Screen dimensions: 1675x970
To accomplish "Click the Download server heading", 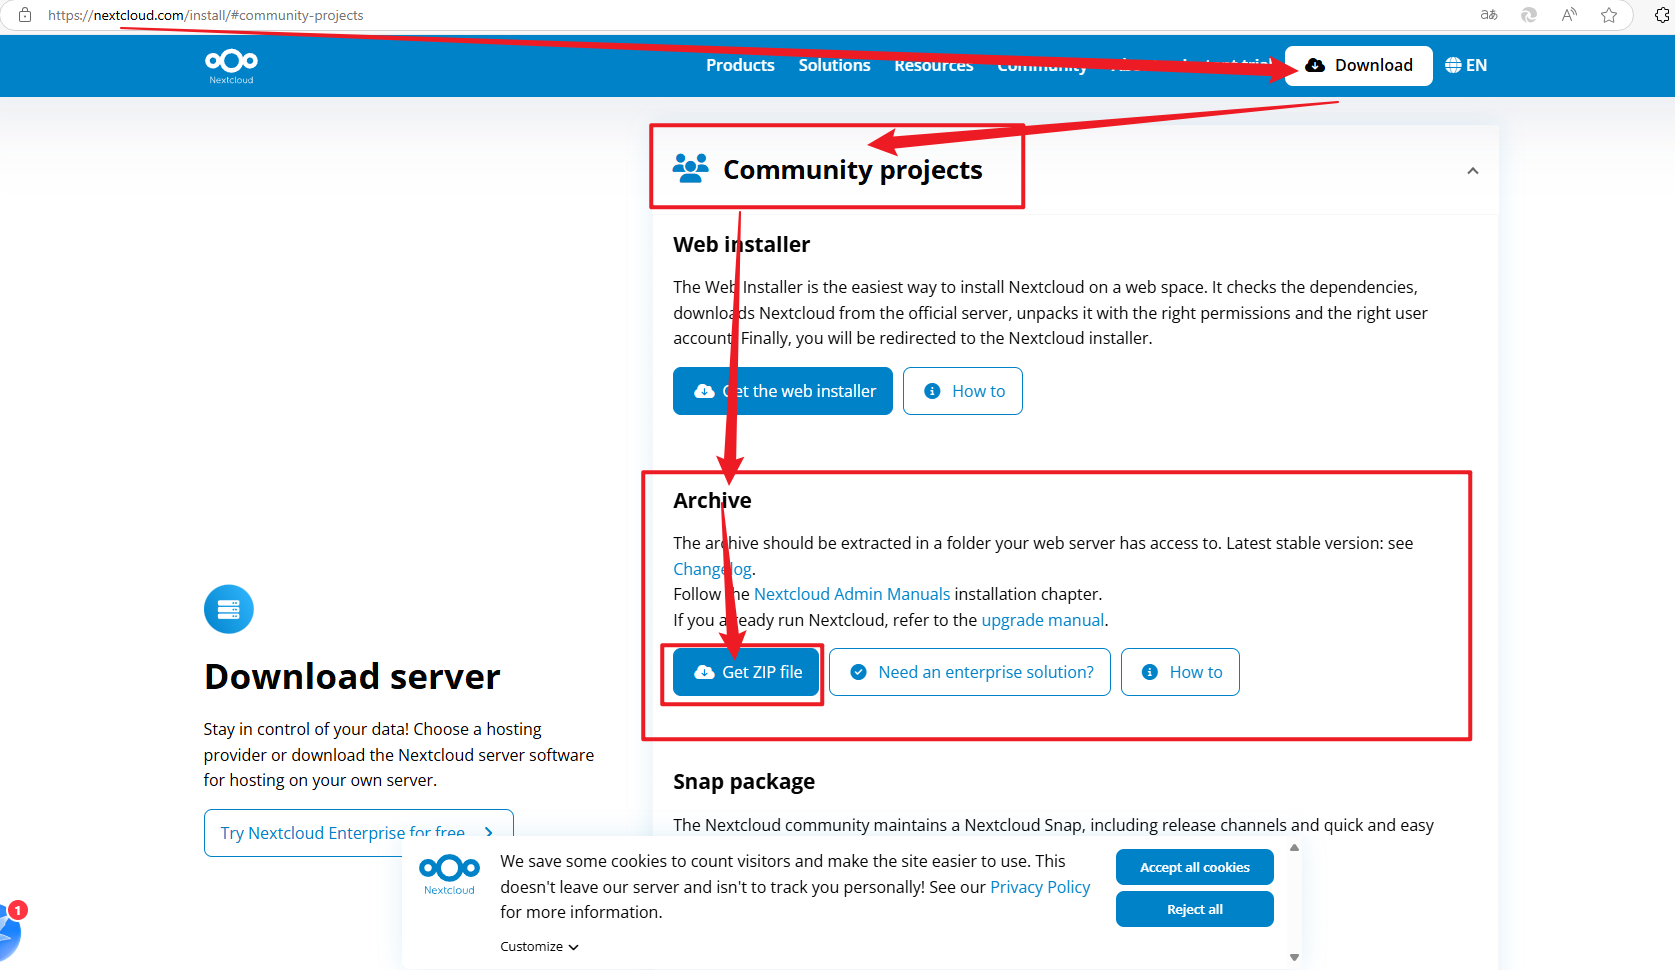I will 352,677.
